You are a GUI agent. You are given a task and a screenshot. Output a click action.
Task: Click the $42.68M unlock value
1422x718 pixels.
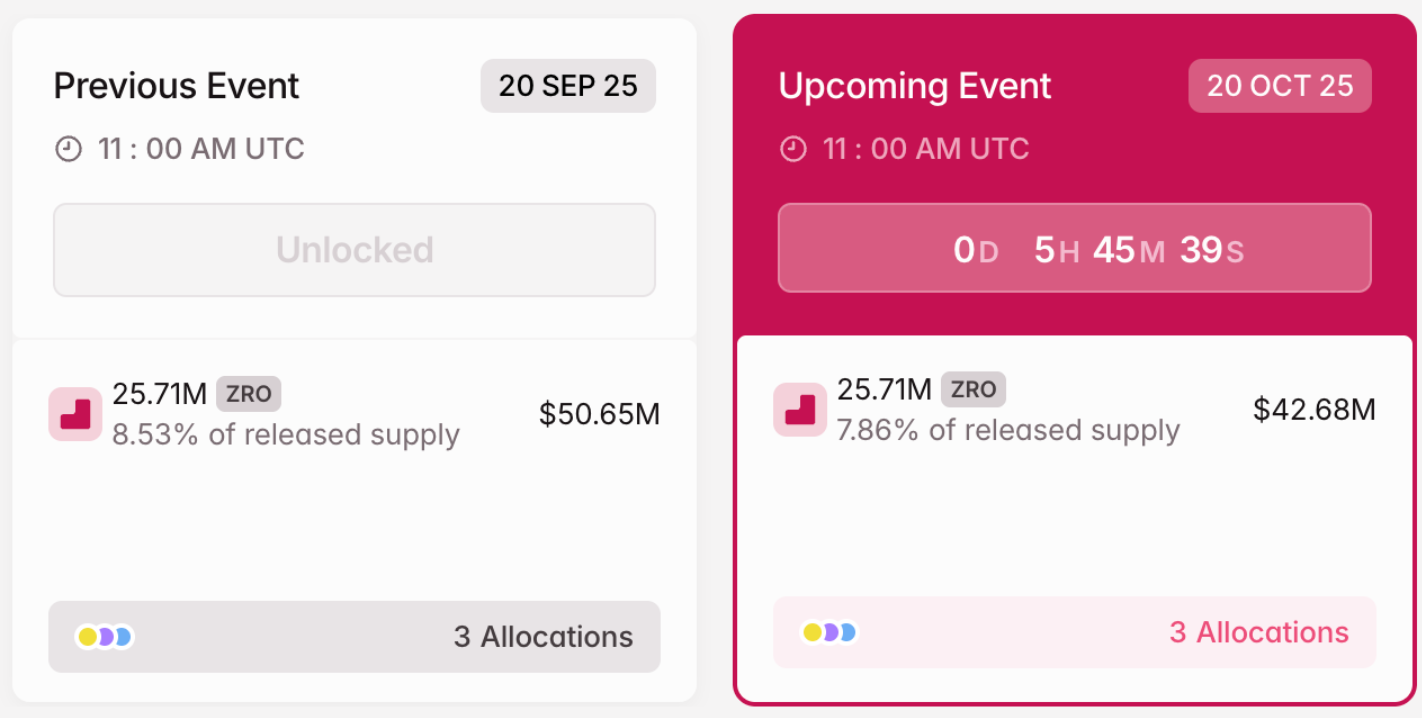(1314, 410)
